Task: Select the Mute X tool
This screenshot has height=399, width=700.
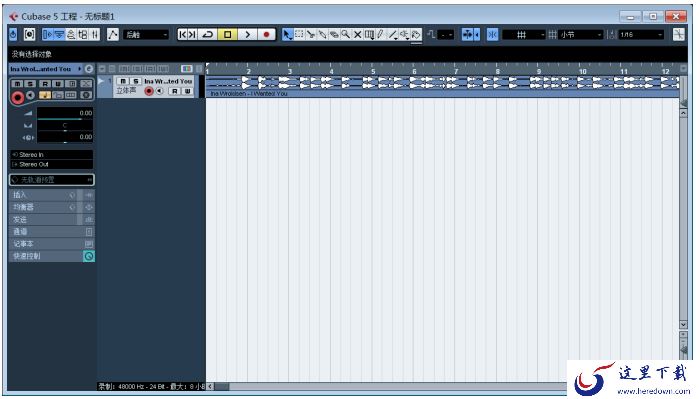Action: 357,34
